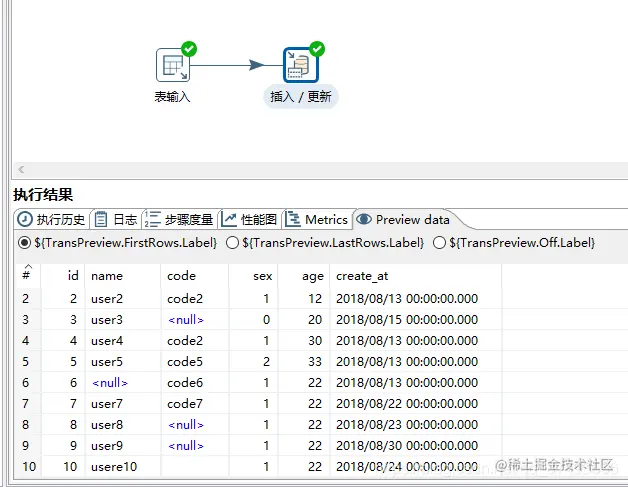Click the id column header
628x487 pixels.
63,276
